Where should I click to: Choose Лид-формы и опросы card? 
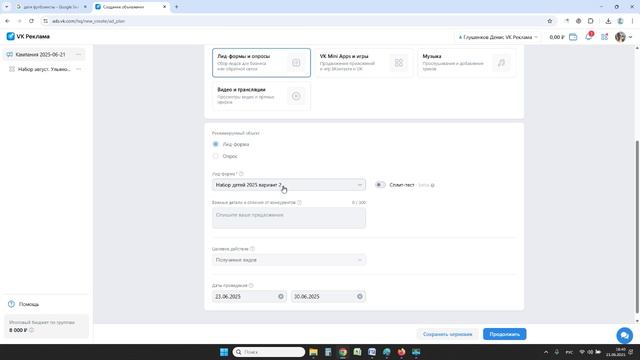tap(261, 62)
